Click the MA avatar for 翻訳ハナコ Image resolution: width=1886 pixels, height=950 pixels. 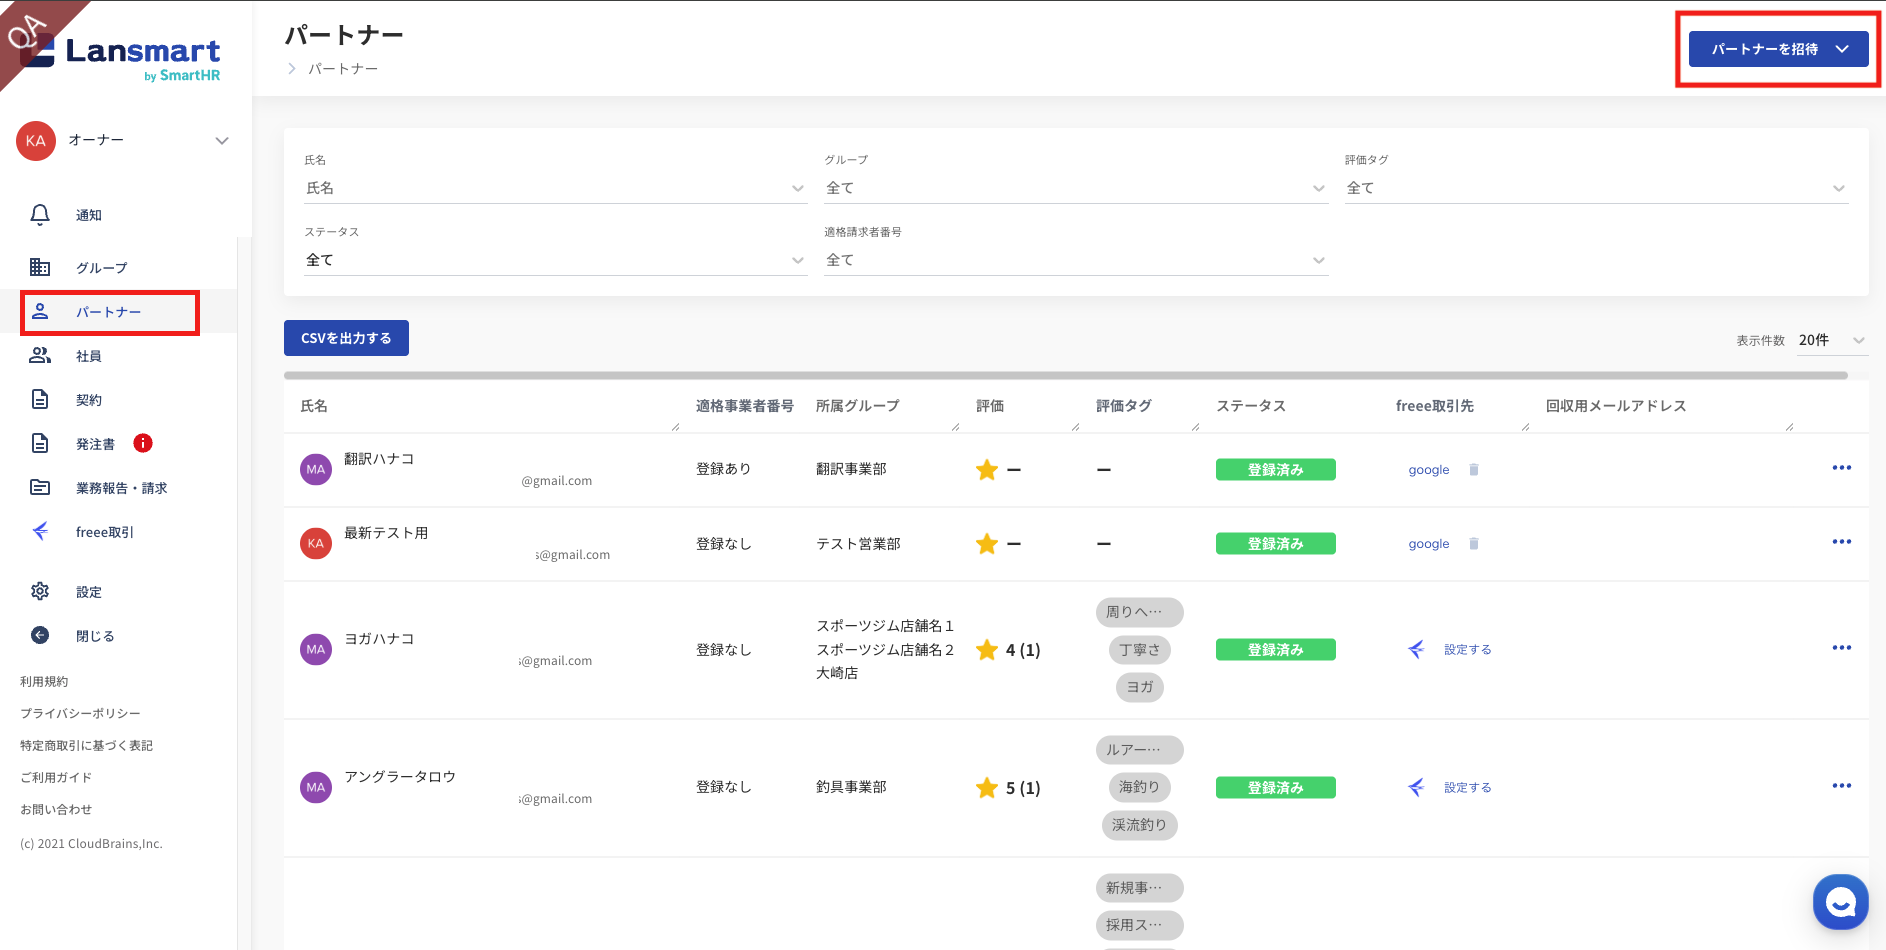click(x=316, y=469)
